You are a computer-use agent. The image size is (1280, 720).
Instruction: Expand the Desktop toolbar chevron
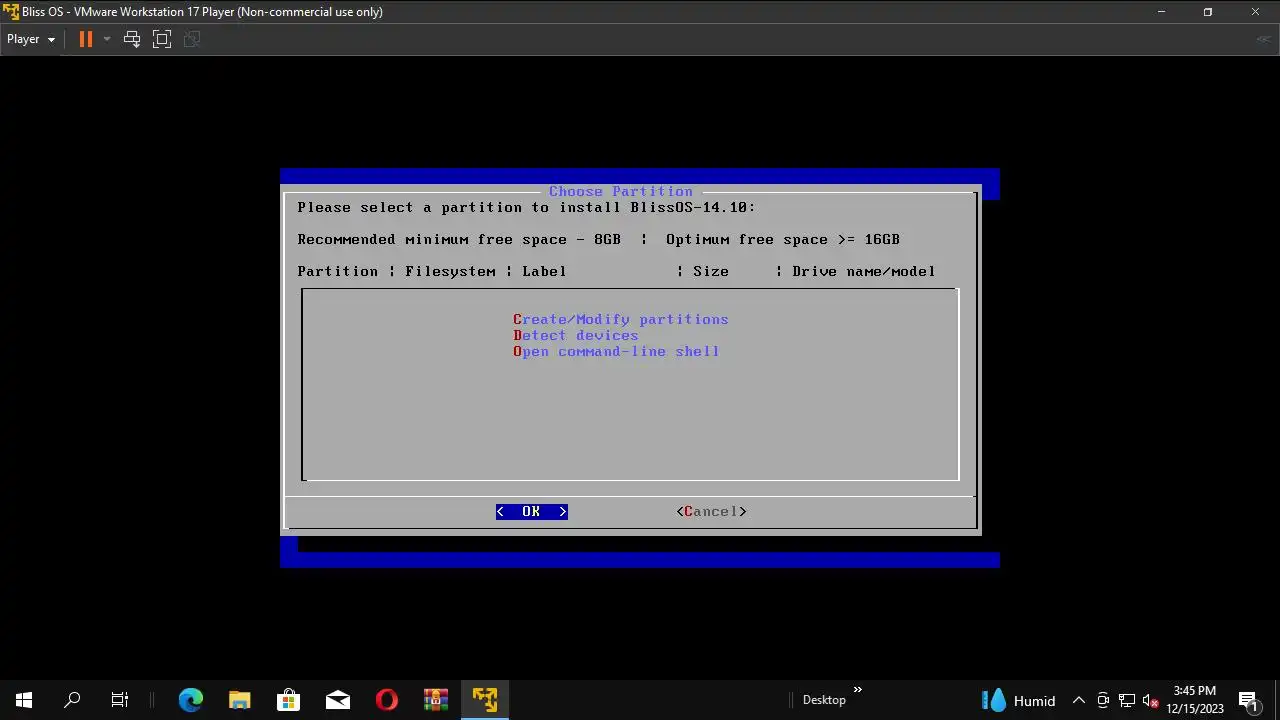tap(857, 690)
